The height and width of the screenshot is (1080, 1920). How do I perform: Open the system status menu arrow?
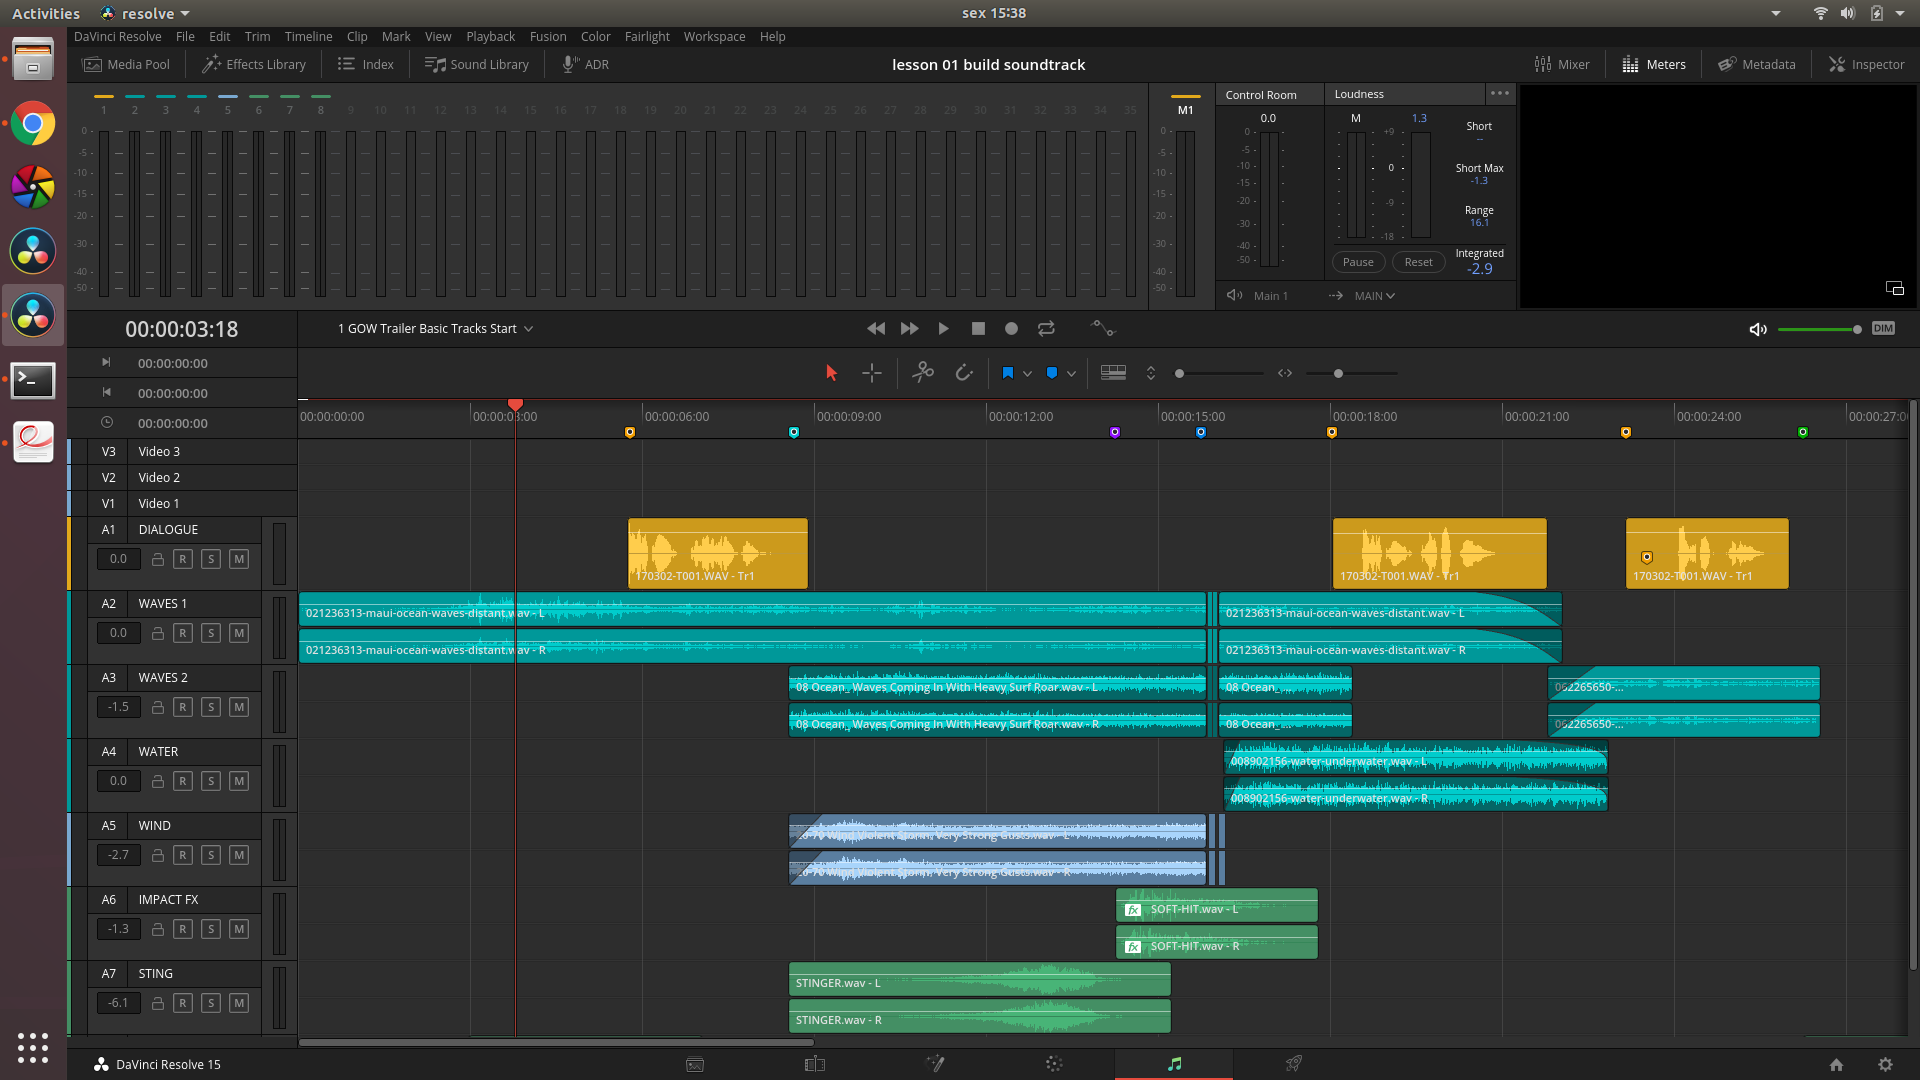1899,13
